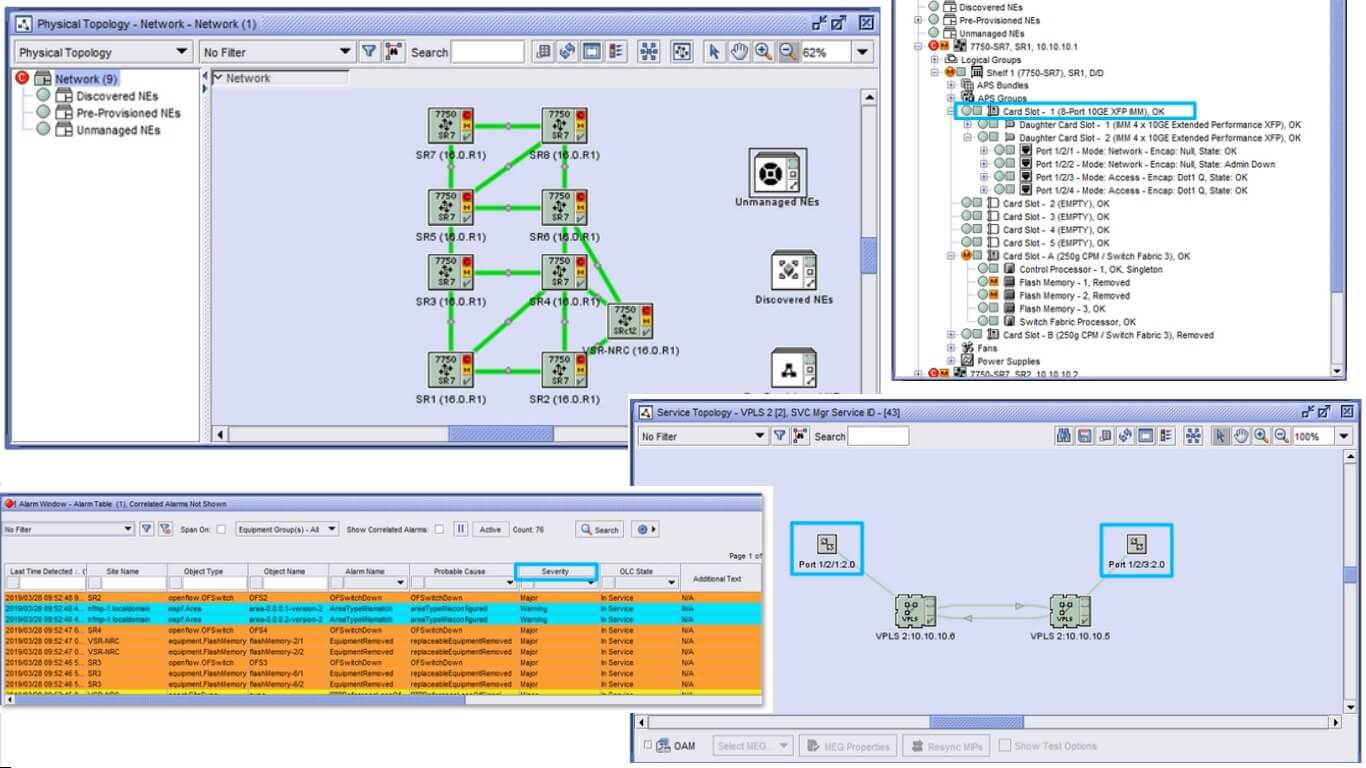Select the SR8 router node on the map

[x=565, y=125]
